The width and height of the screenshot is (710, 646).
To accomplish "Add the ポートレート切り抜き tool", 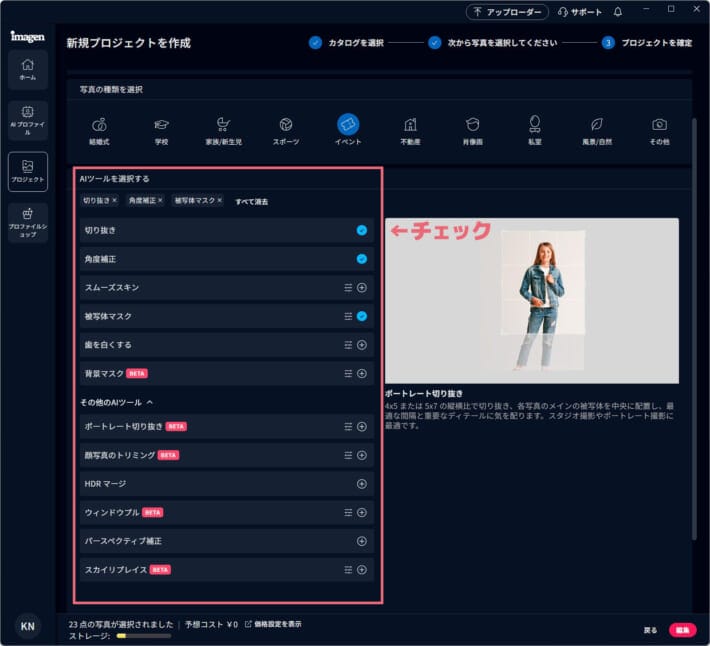I will tap(362, 426).
